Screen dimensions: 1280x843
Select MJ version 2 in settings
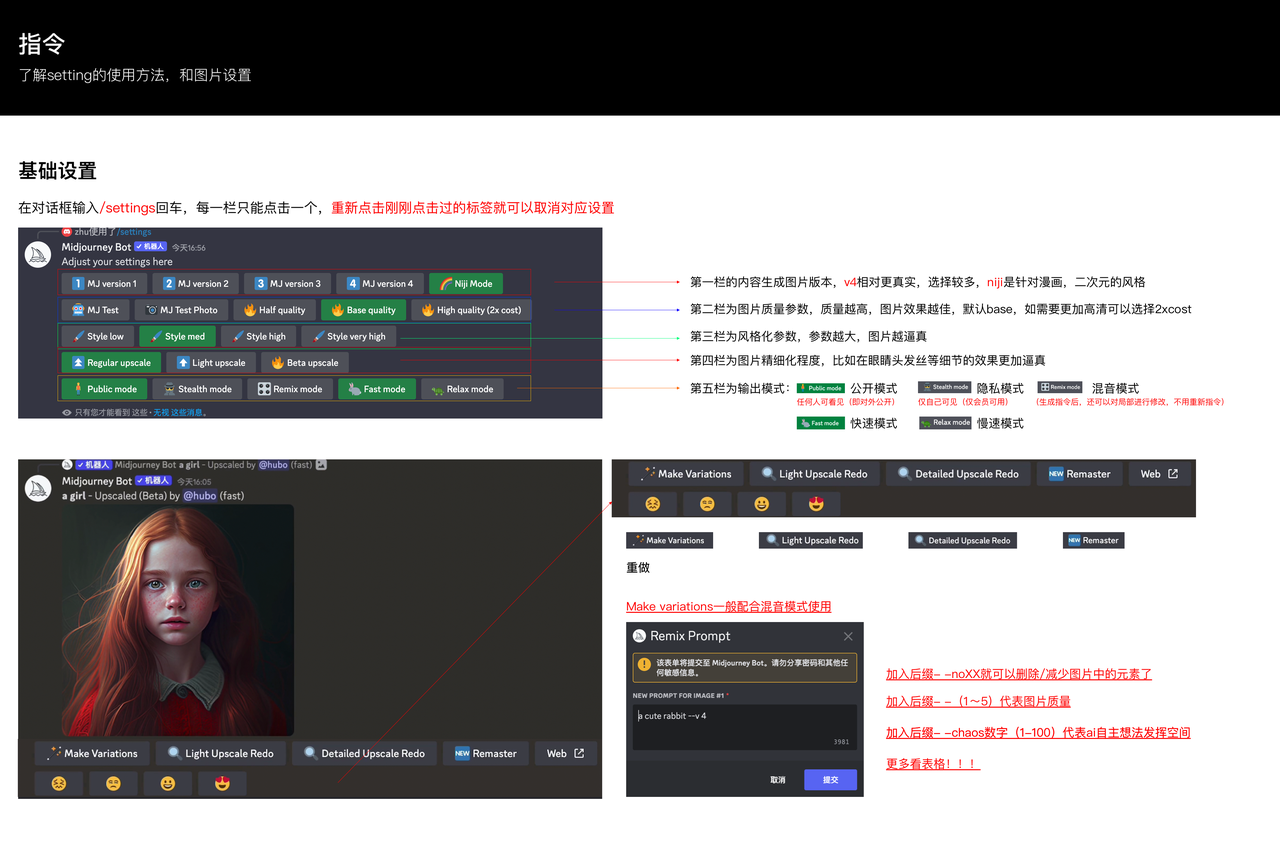(x=196, y=283)
